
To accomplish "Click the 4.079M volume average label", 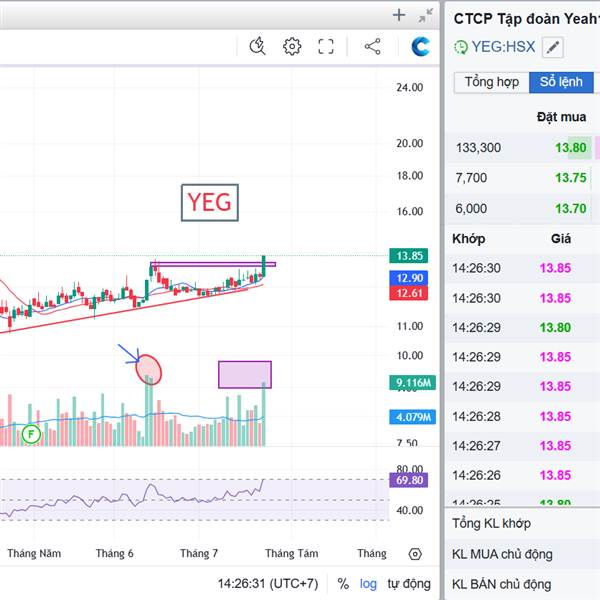I will (x=412, y=417).
